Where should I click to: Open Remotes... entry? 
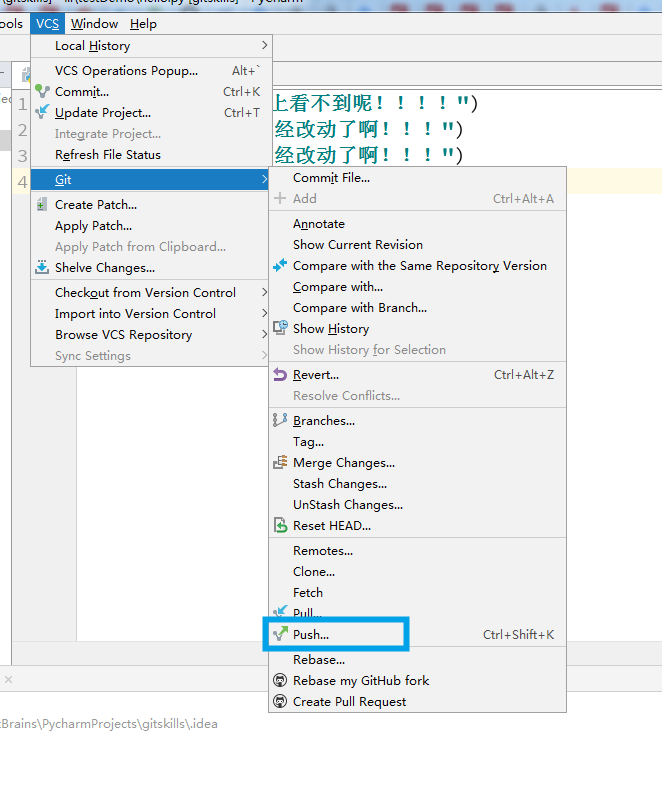(x=417, y=551)
